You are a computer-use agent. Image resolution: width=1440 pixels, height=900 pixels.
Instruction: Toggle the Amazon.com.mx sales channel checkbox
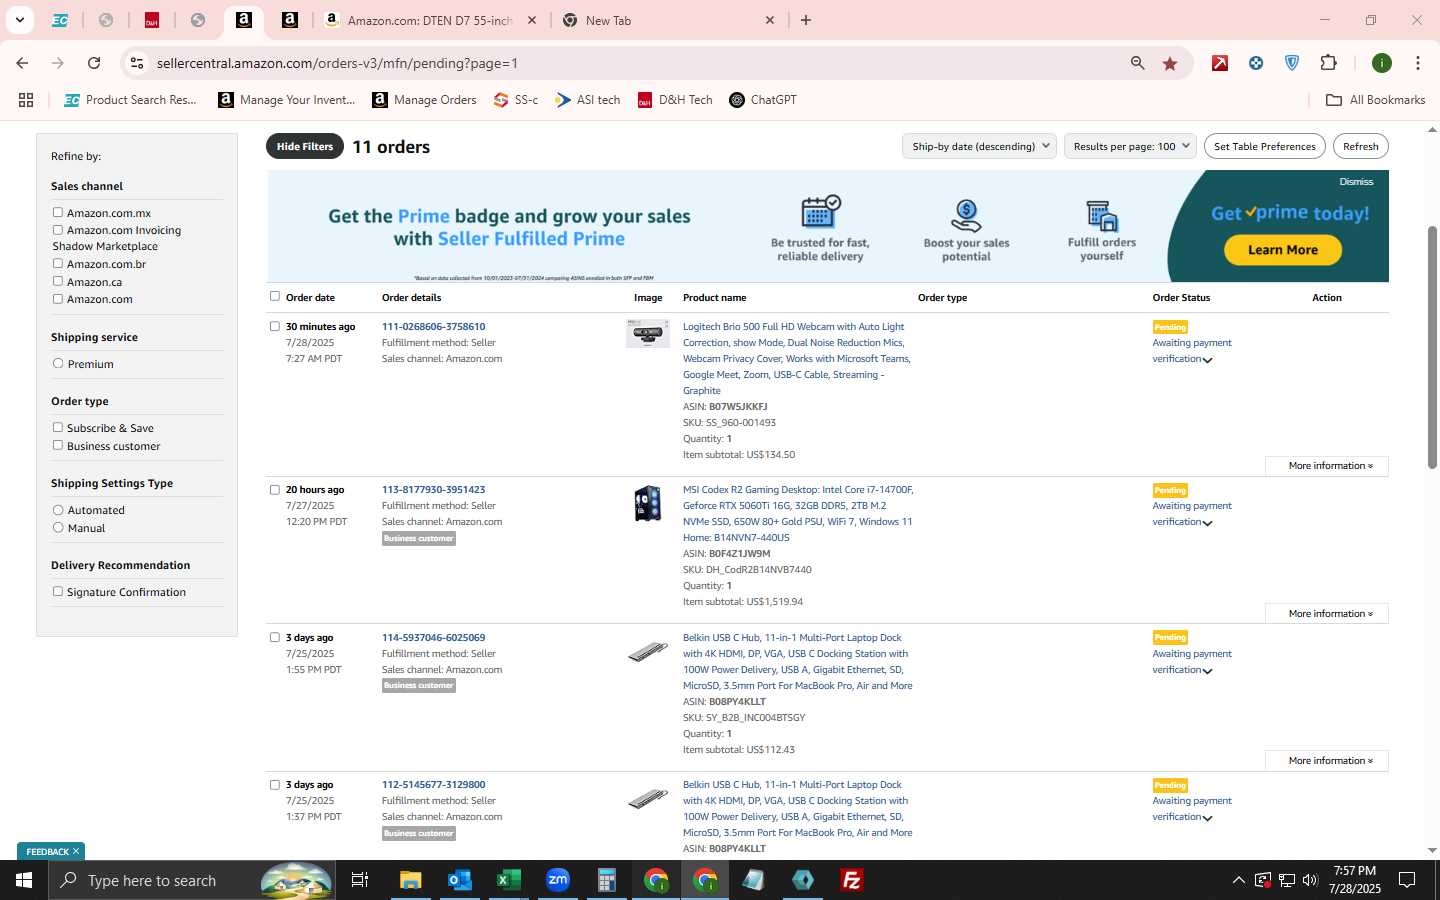(58, 212)
